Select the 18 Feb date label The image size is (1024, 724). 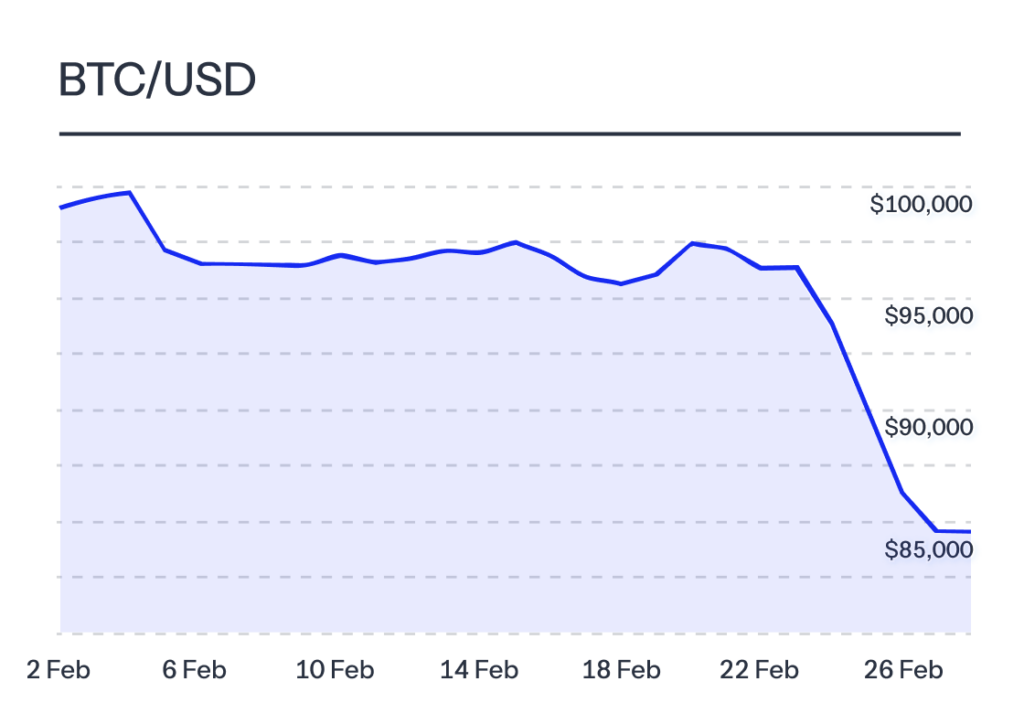coord(620,669)
